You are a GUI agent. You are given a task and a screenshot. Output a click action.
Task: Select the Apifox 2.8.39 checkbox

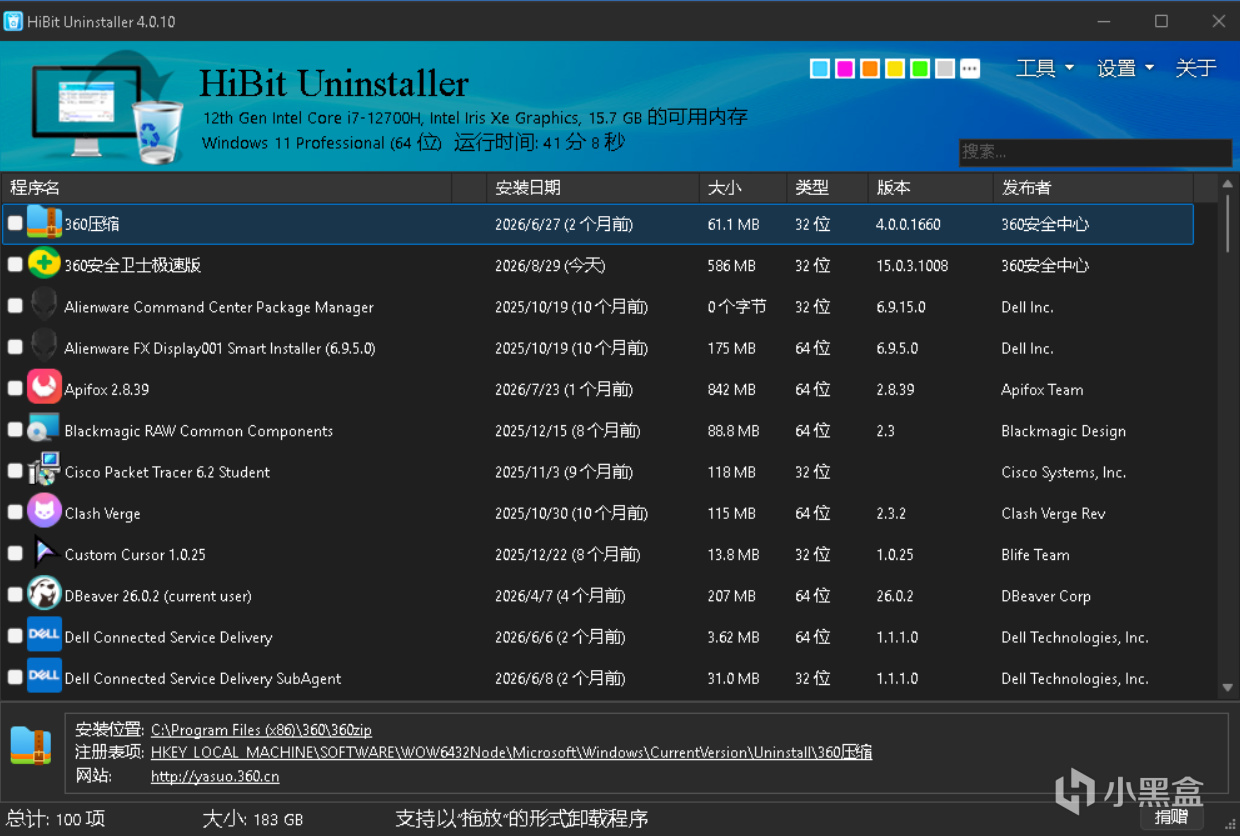click(15, 389)
